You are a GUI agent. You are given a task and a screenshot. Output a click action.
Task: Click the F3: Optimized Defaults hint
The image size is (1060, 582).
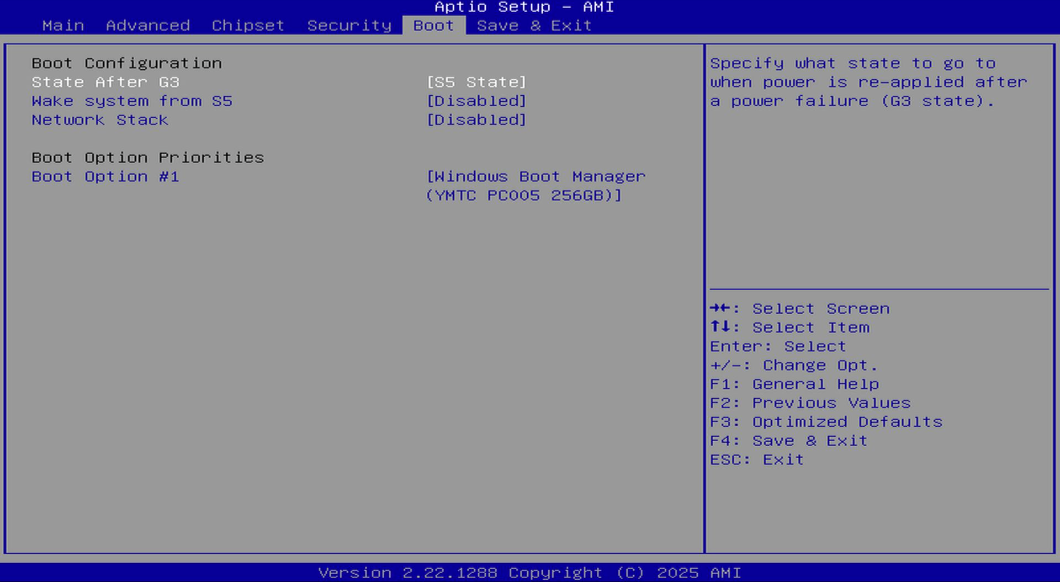[826, 422]
